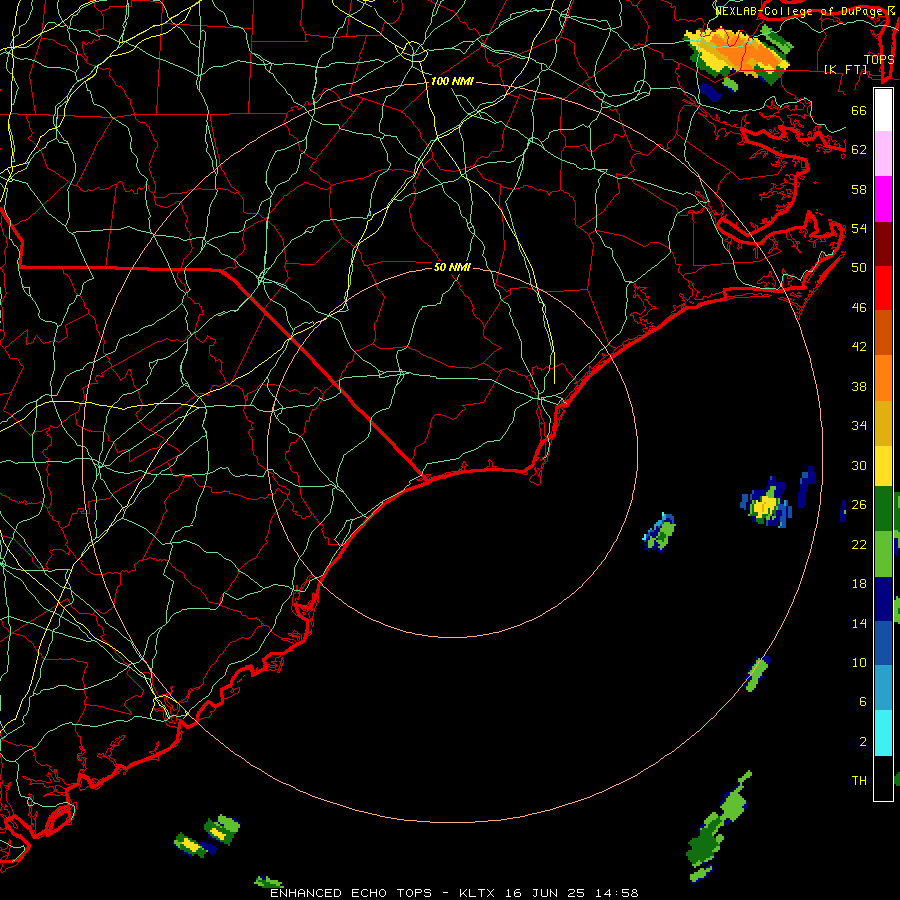Click the light blue legend swatch
The image size is (900, 900).
883,688
